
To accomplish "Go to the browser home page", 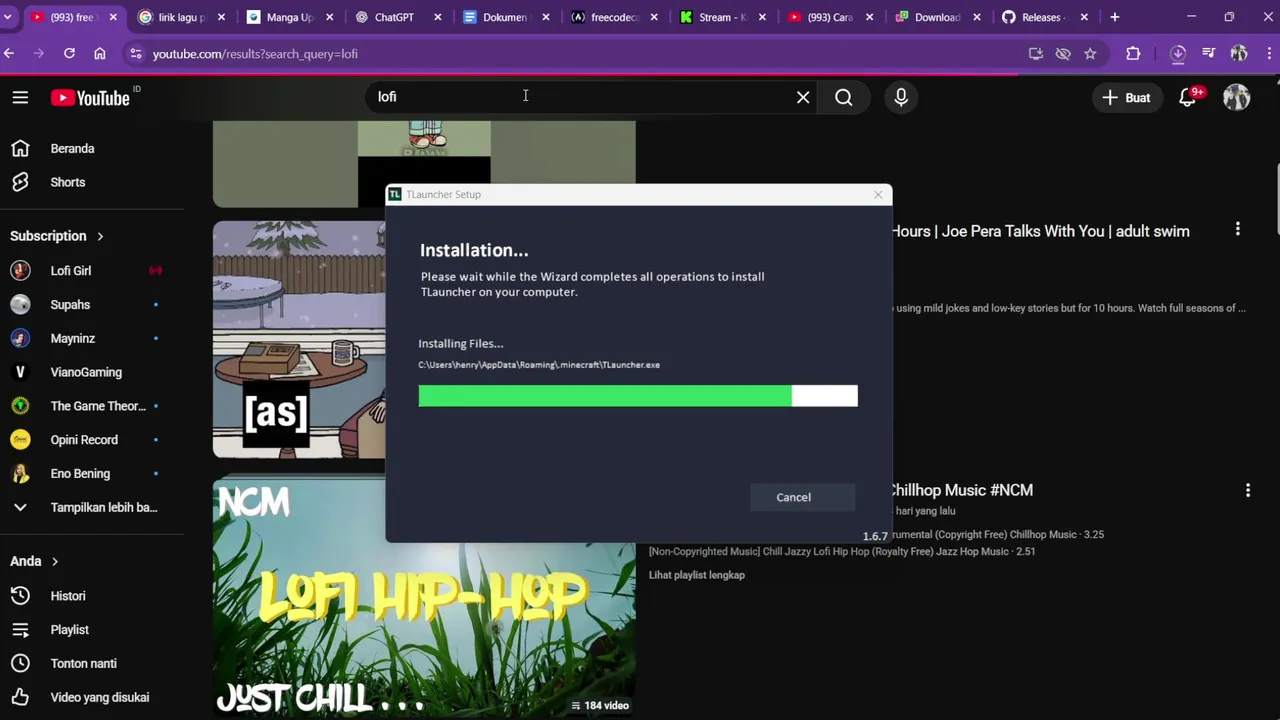I will pyautogui.click(x=100, y=53).
